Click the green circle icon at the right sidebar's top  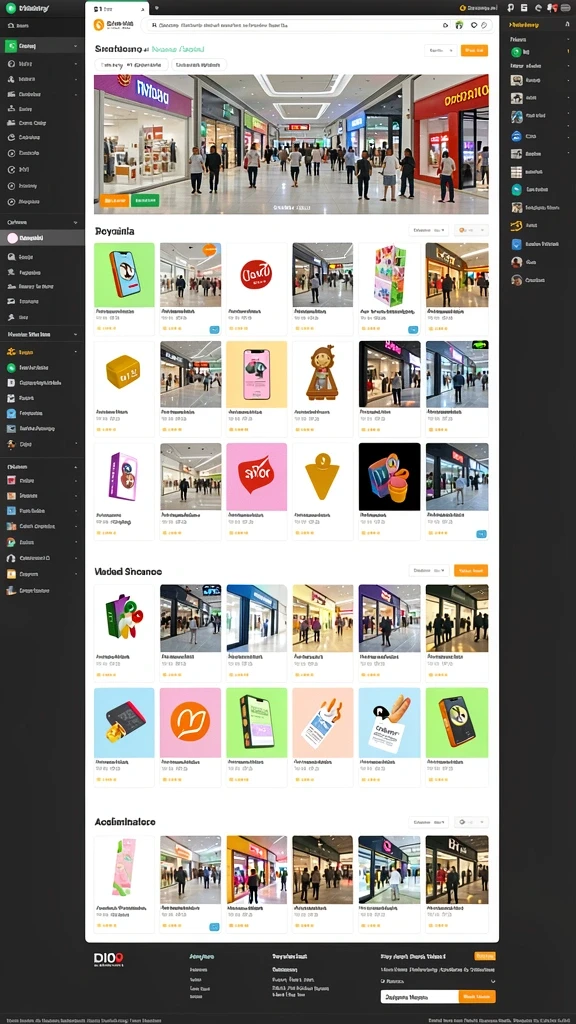tap(516, 52)
